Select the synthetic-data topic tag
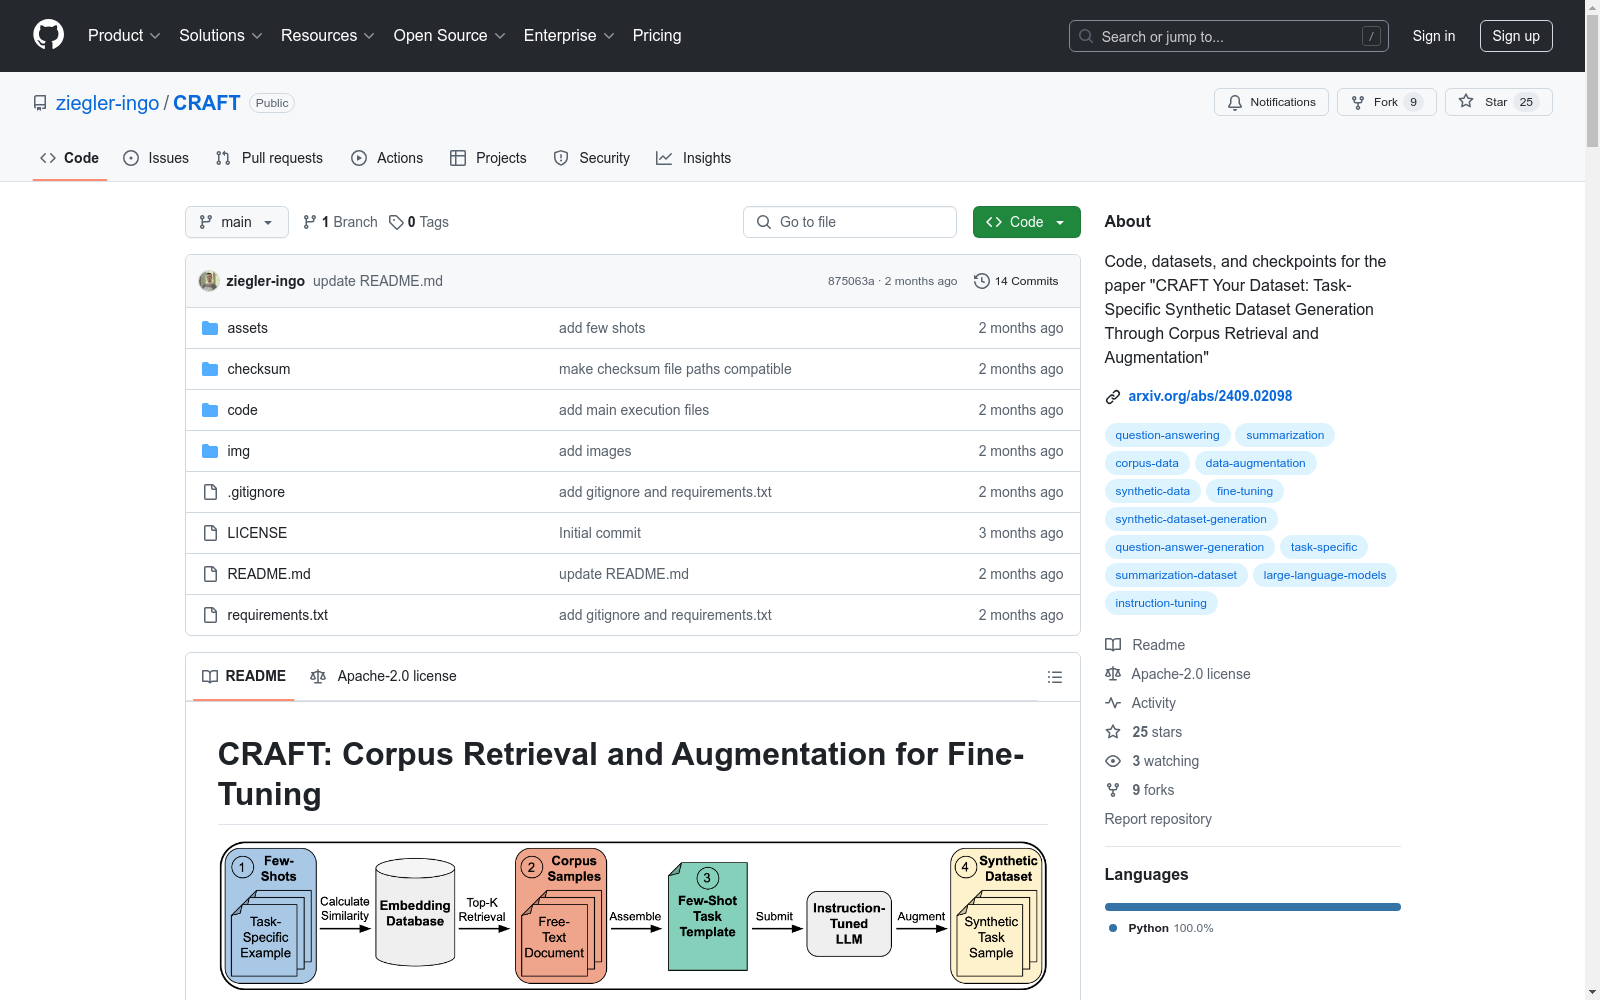This screenshot has height=1000, width=1600. (x=1152, y=491)
